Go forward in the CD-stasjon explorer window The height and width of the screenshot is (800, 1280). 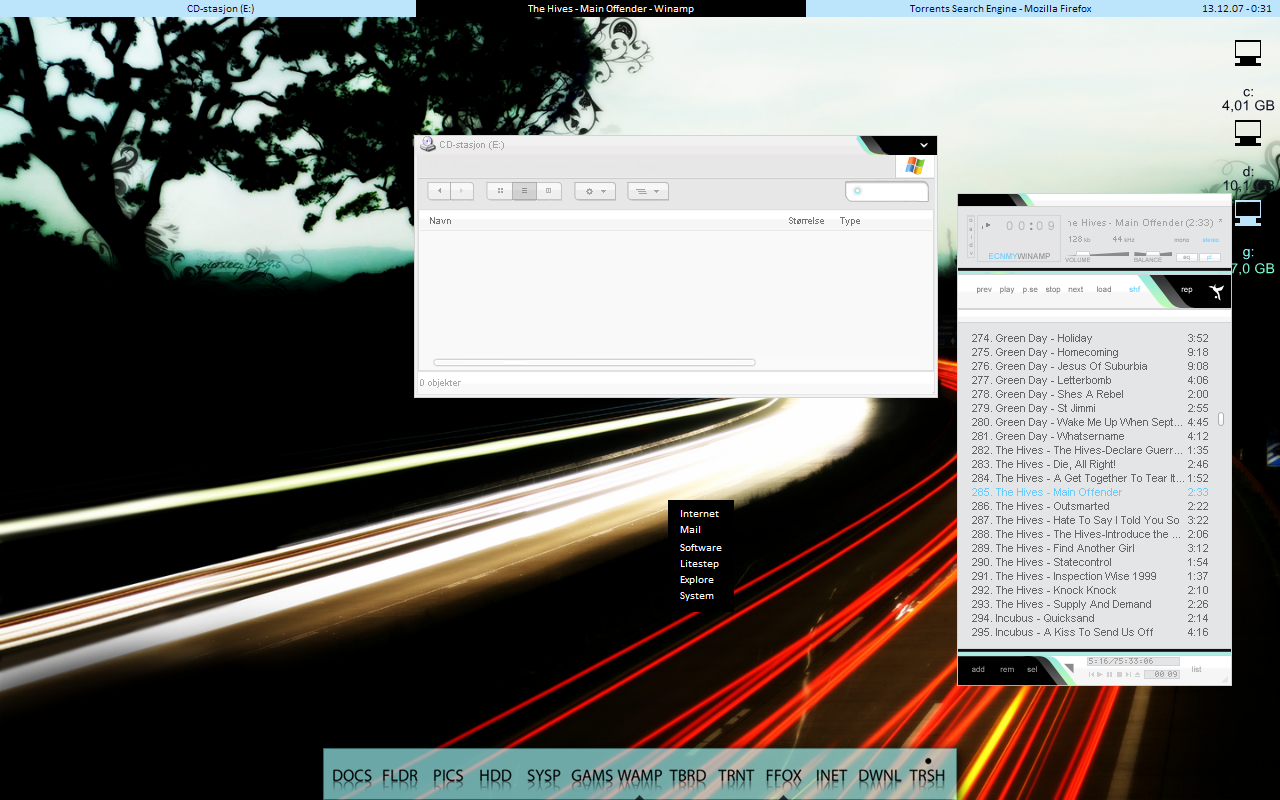point(462,191)
